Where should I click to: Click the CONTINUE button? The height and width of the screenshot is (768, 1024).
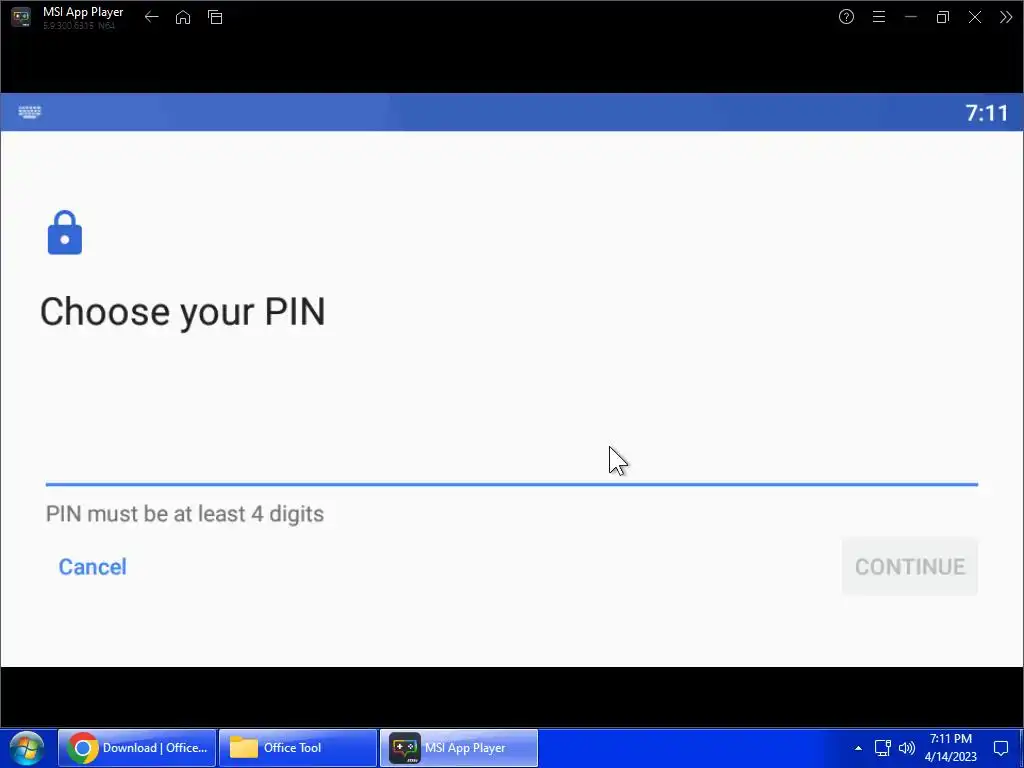coord(910,567)
